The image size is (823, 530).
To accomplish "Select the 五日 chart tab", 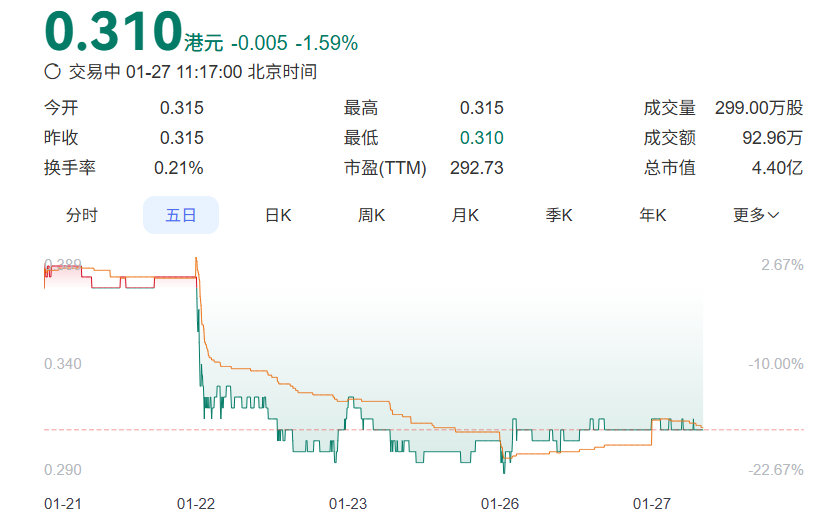I will click(181, 215).
